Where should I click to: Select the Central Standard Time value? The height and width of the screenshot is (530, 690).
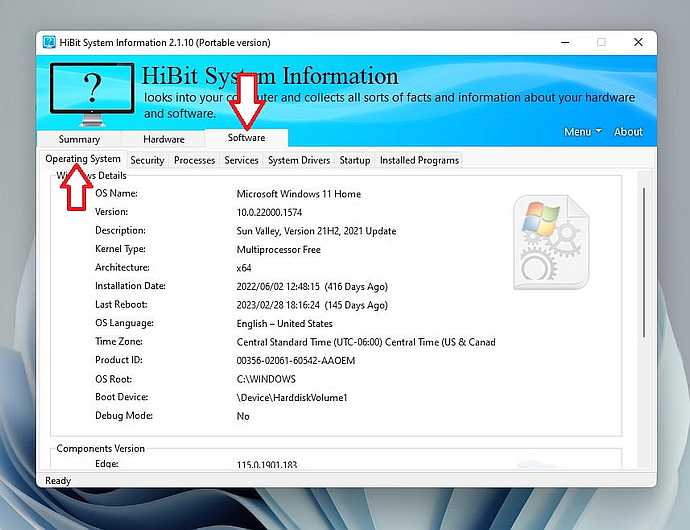point(366,342)
